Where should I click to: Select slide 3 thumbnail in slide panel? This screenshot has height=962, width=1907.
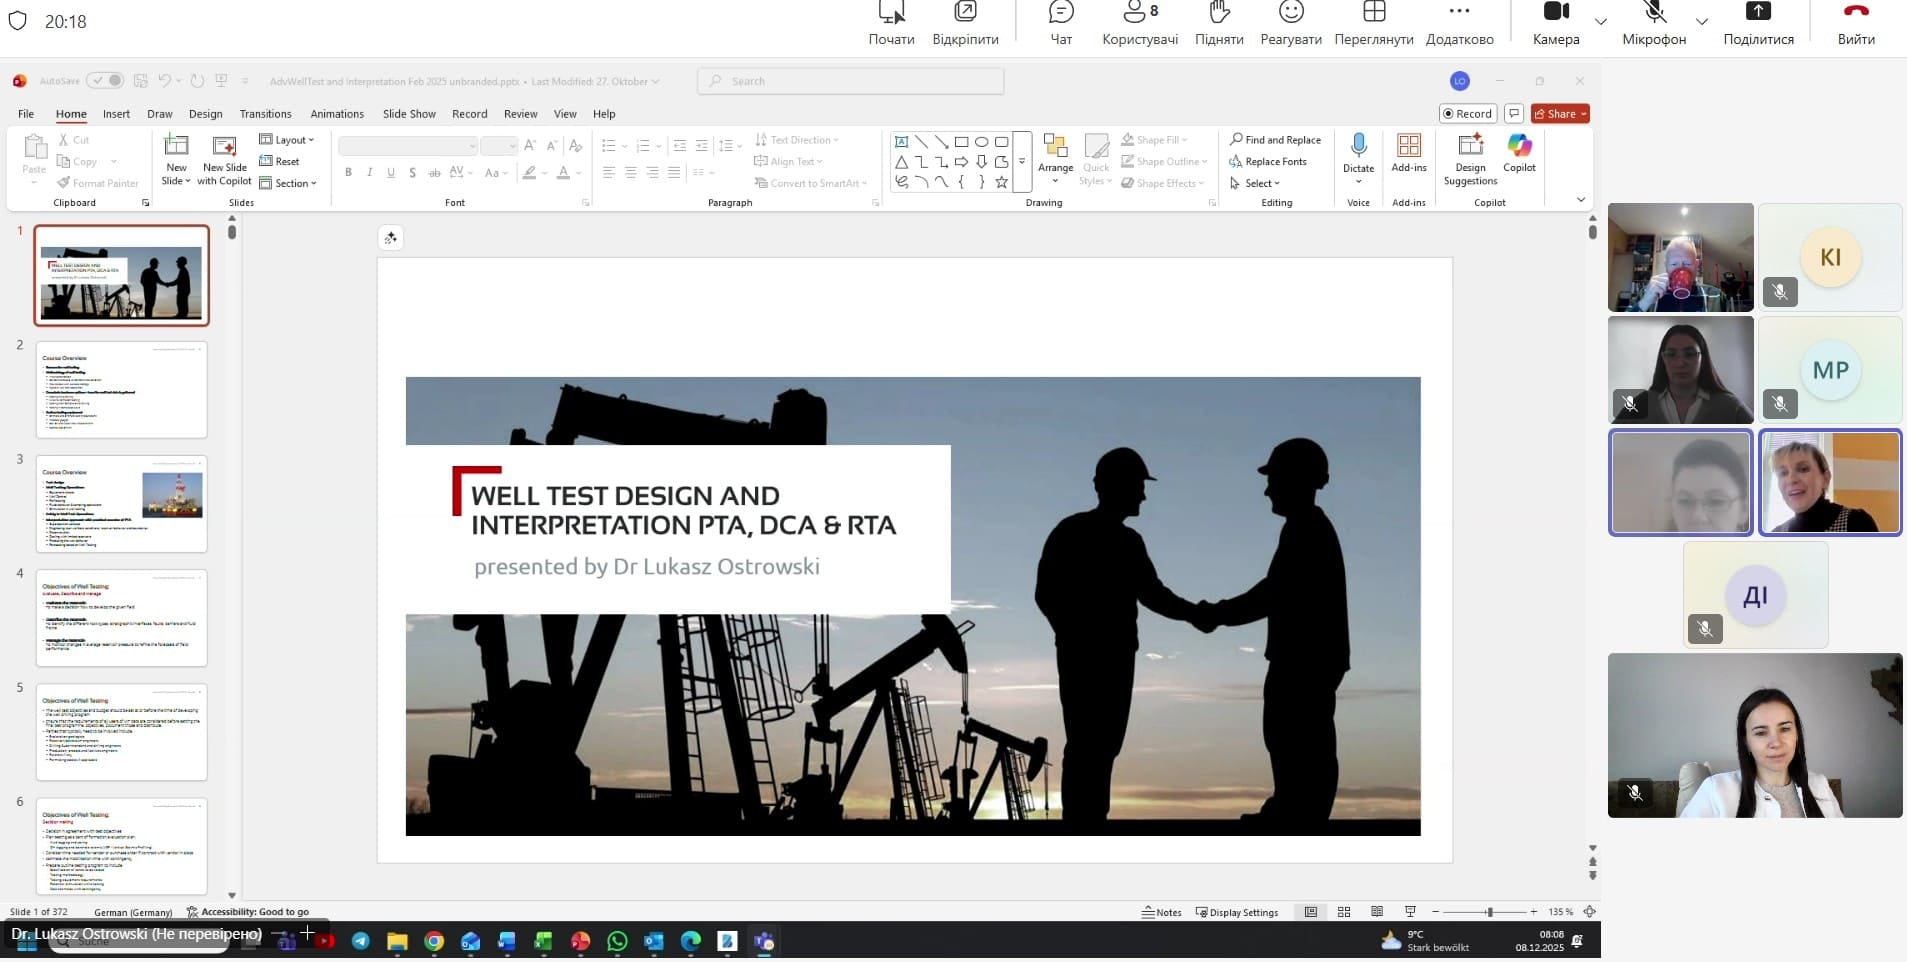point(122,503)
